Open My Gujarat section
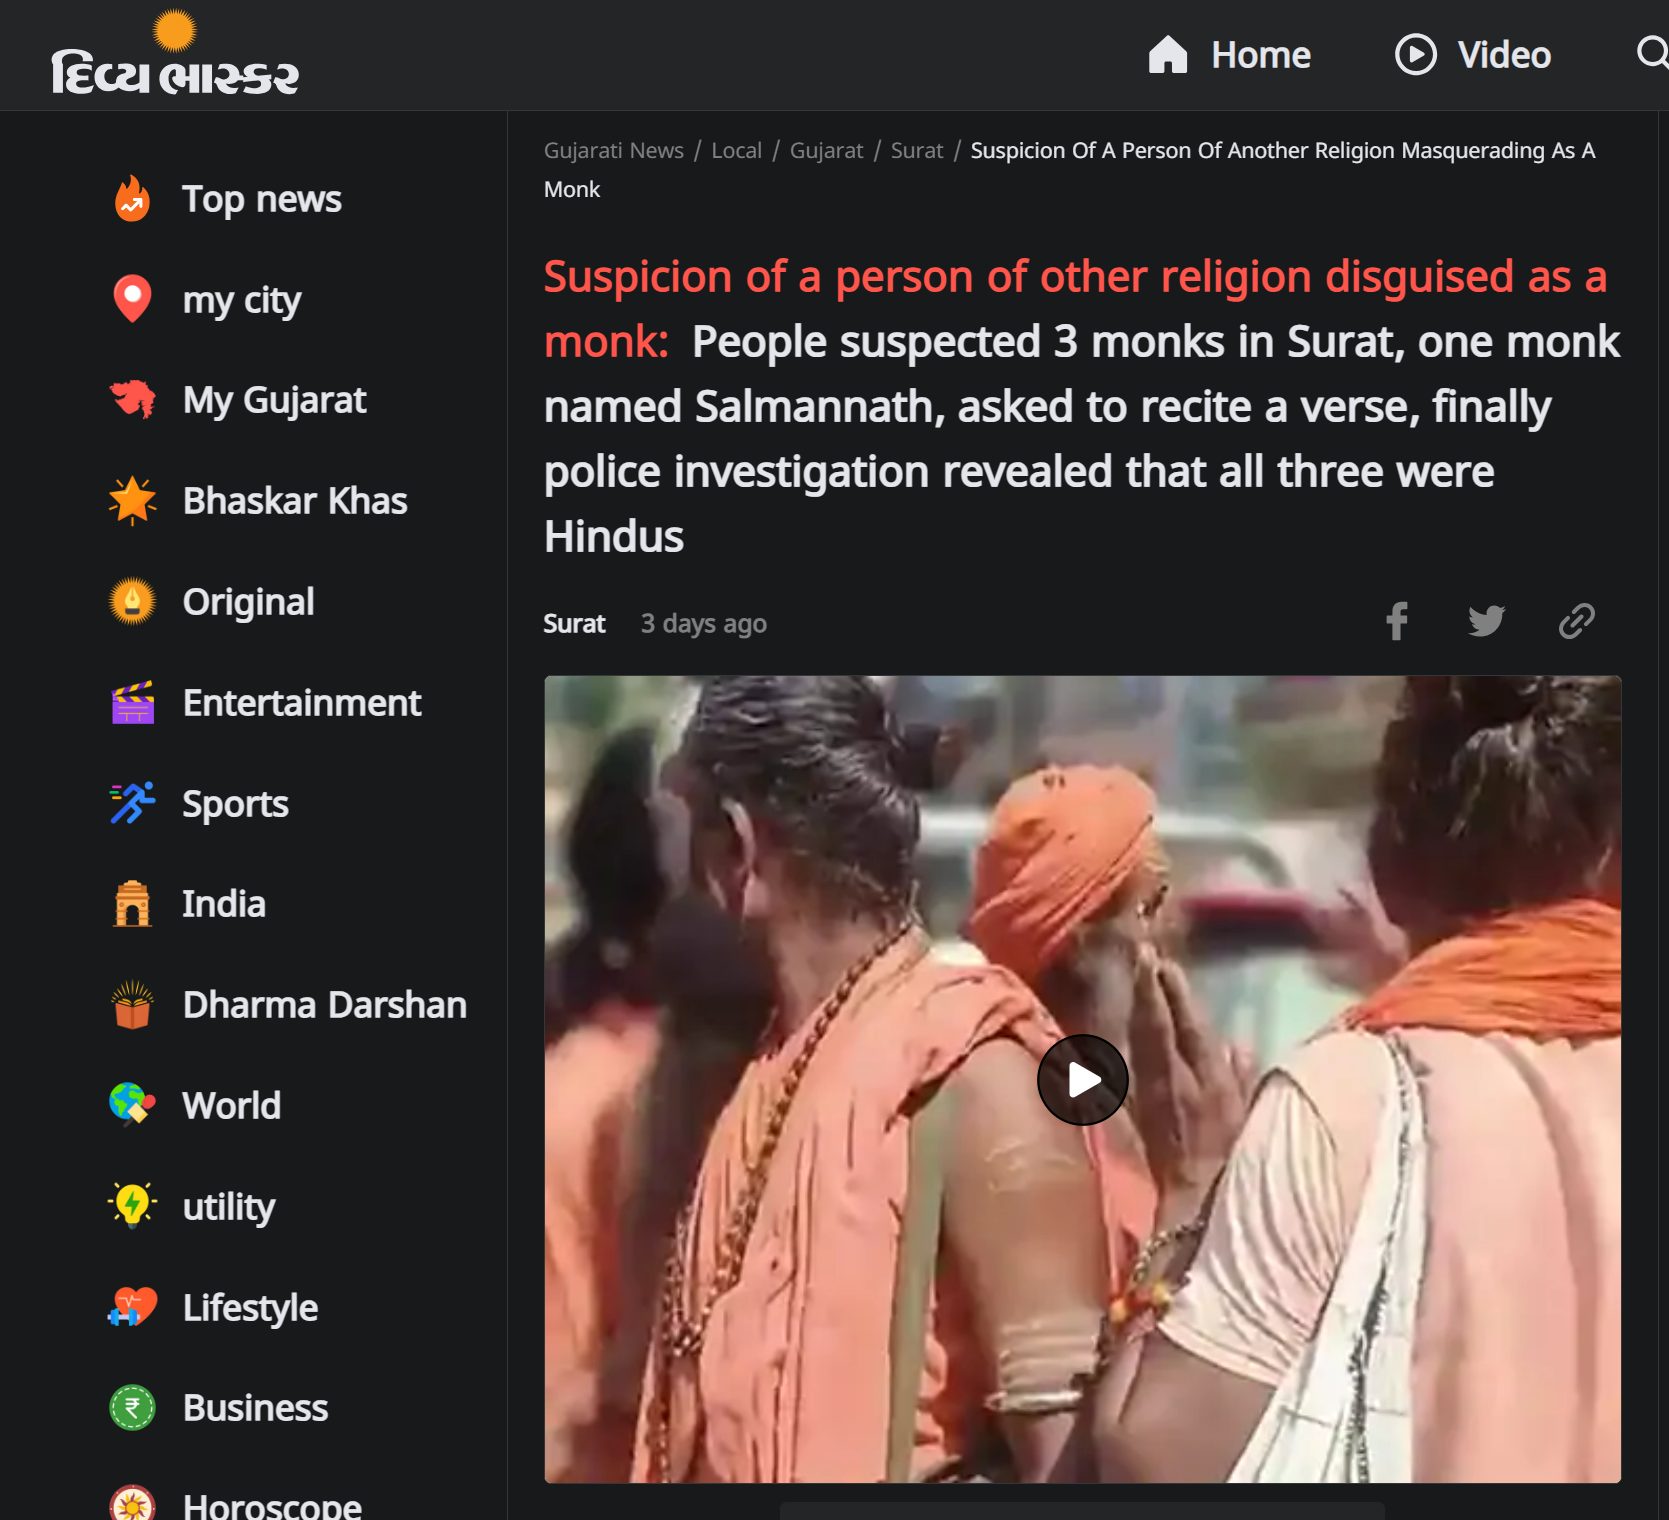1669x1520 pixels. click(x=274, y=400)
